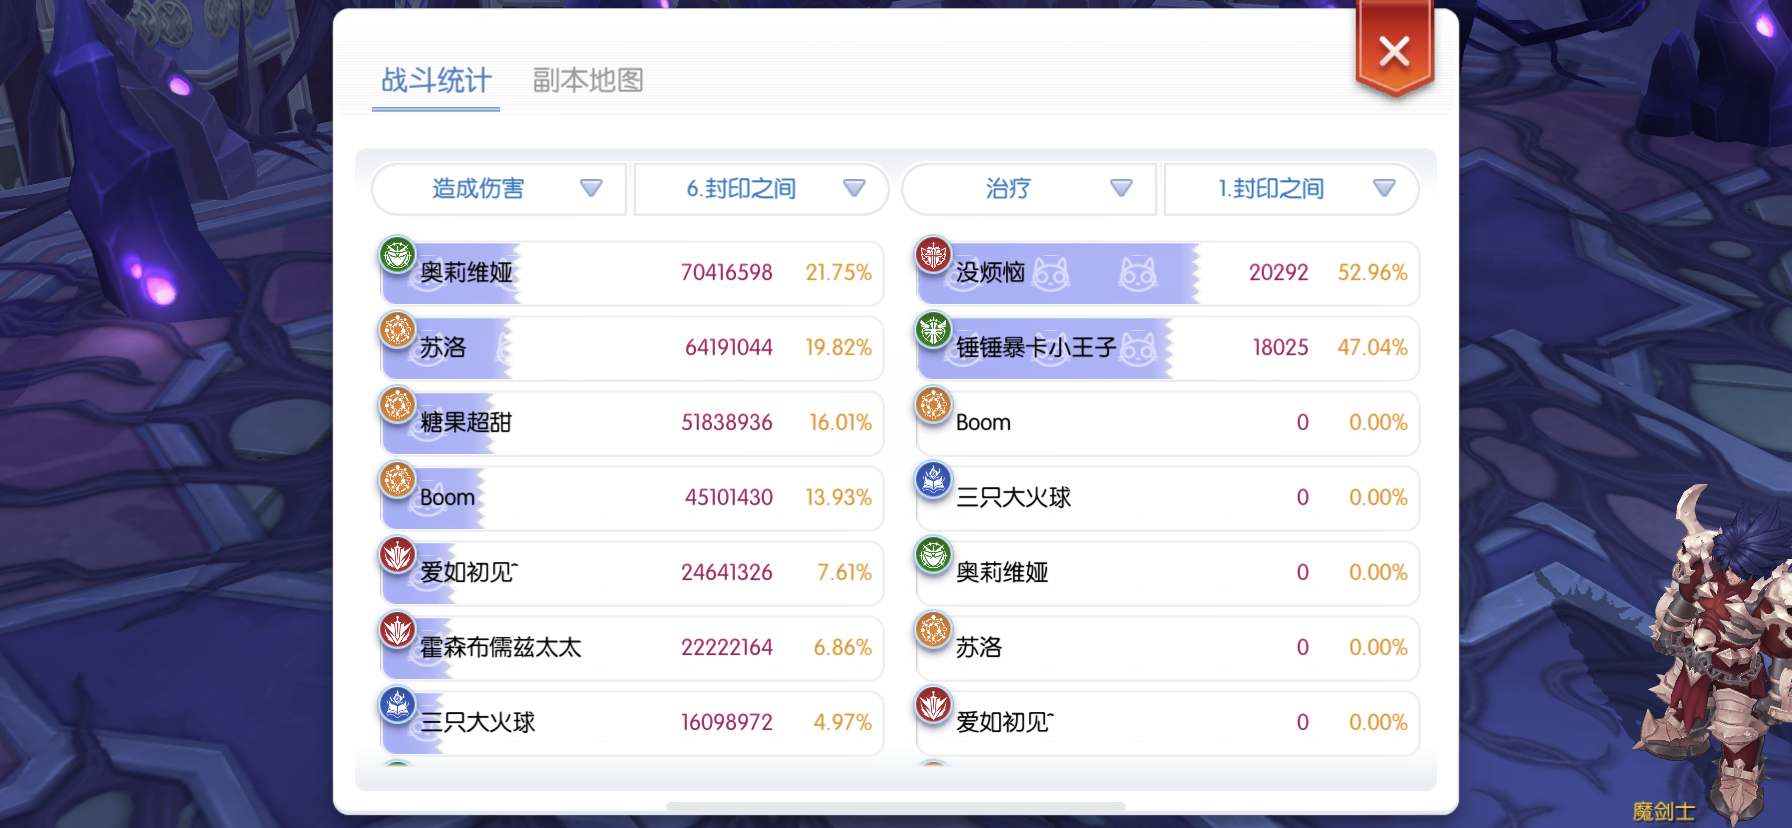Select Boom's damage row showing 45101430
This screenshot has height=828, width=1792.
pyautogui.click(x=632, y=498)
